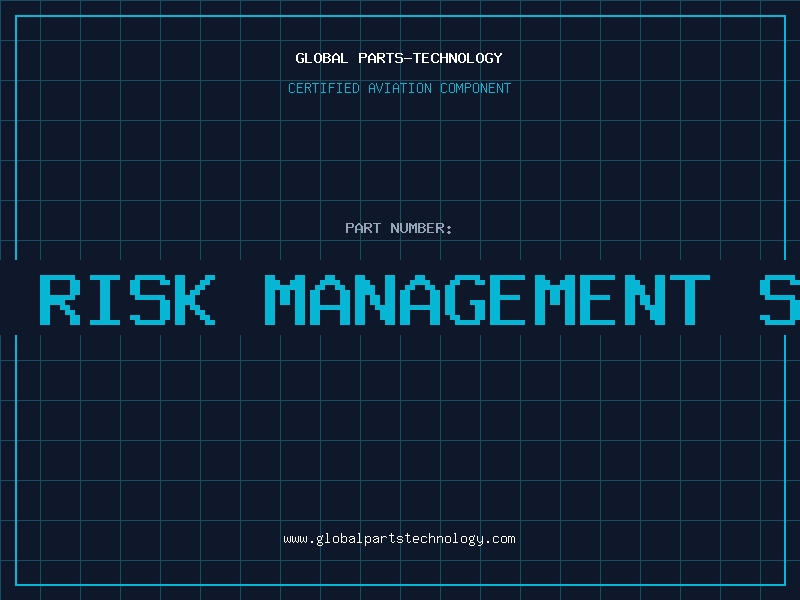Click the PART NUMBER: label
The image size is (800, 600).
[399, 228]
